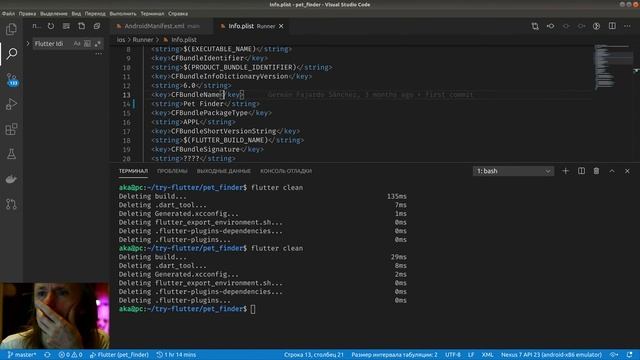Image resolution: width=640 pixels, height=360 pixels.
Task: Open errors and warnings count in status bar
Action: (x=70, y=355)
